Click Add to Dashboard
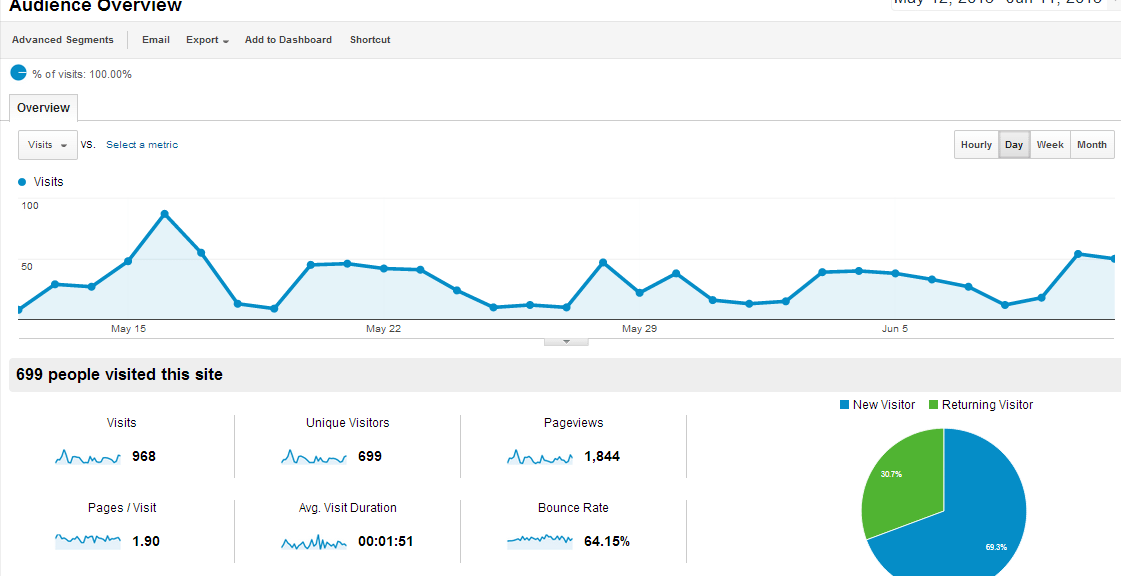This screenshot has width=1121, height=576. coord(288,40)
